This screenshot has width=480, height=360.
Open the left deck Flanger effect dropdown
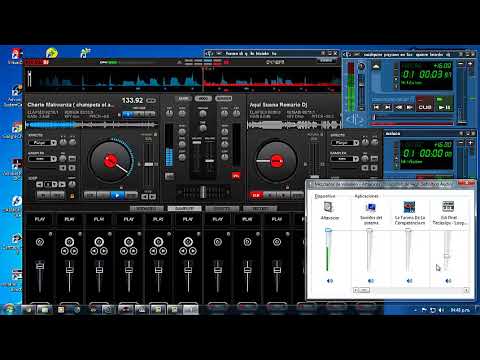click(x=43, y=143)
